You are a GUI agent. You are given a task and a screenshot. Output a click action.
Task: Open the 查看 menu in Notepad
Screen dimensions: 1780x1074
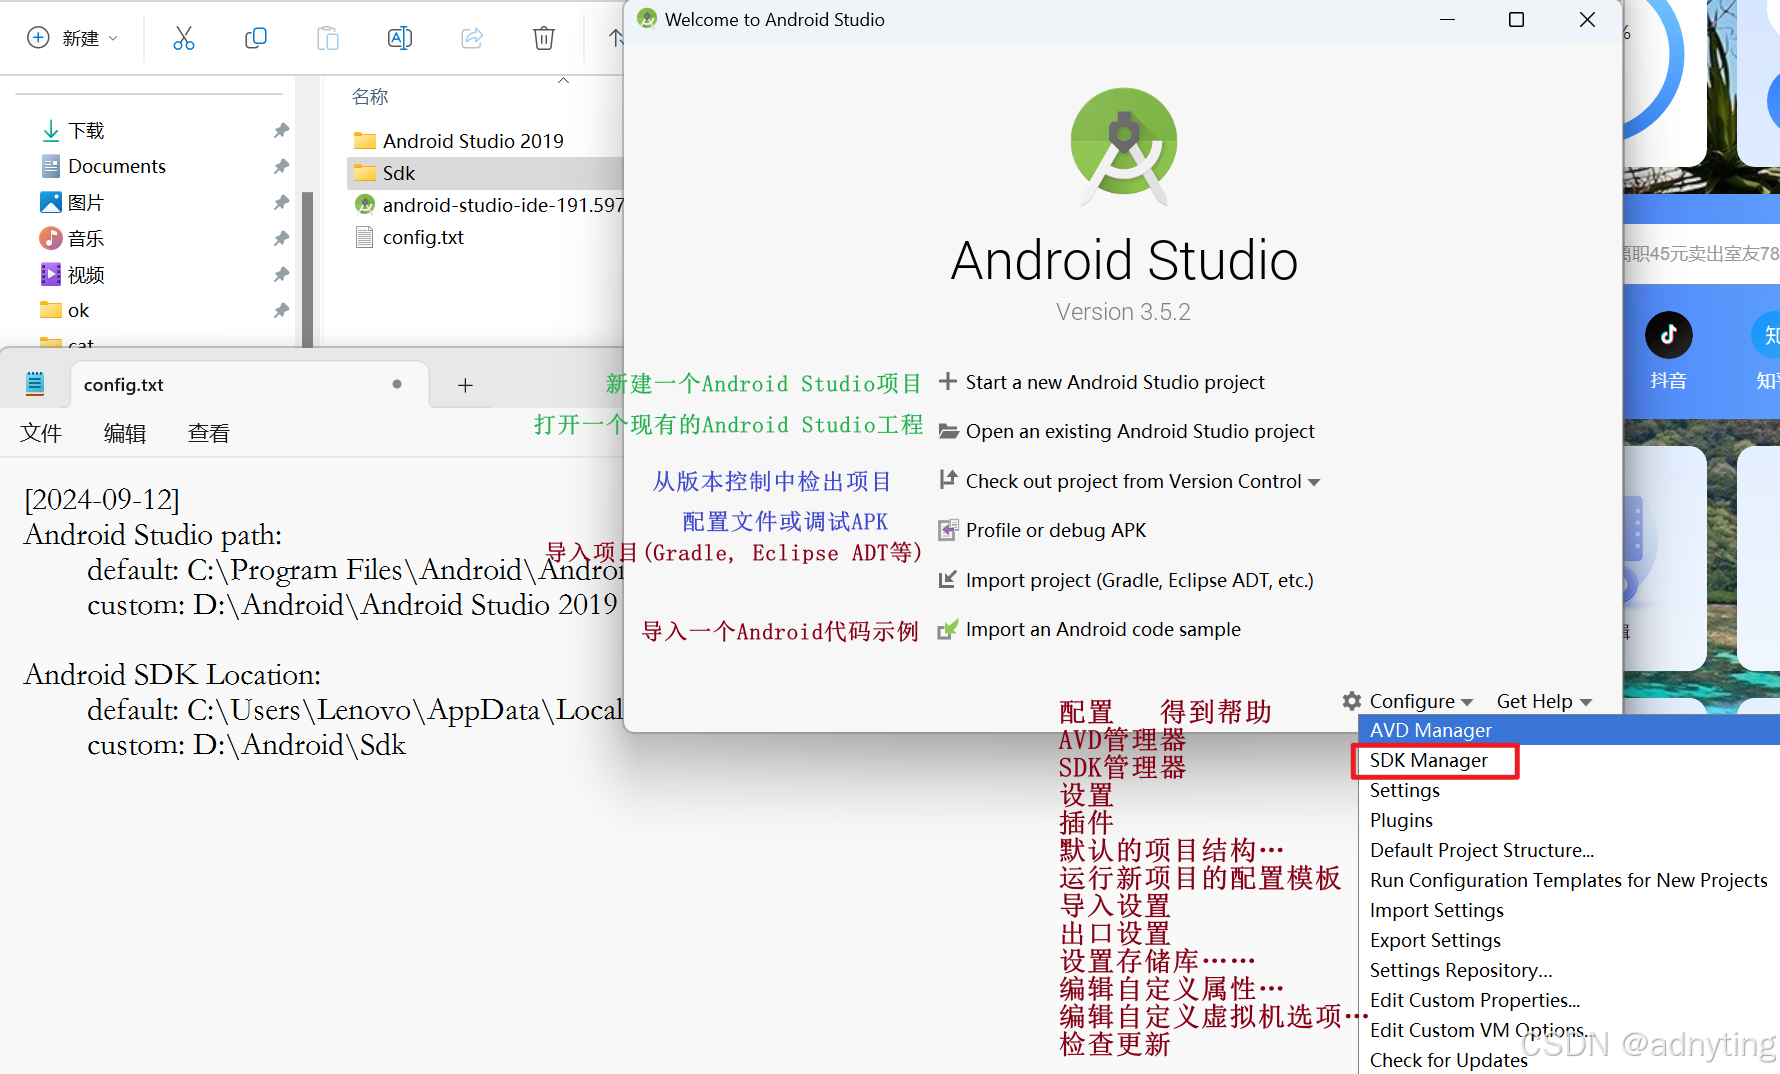(209, 433)
